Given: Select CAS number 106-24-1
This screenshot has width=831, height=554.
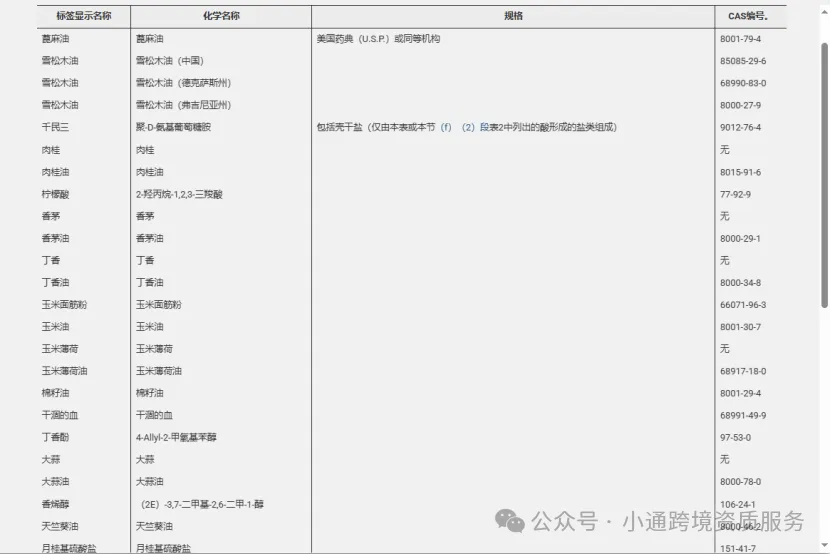Looking at the screenshot, I should pos(738,504).
